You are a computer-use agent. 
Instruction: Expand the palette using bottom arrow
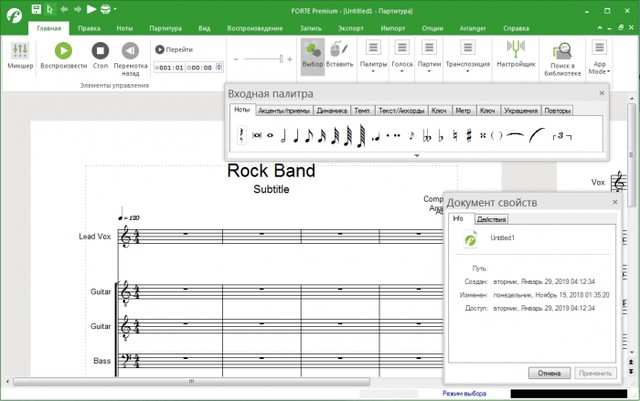coord(416,155)
